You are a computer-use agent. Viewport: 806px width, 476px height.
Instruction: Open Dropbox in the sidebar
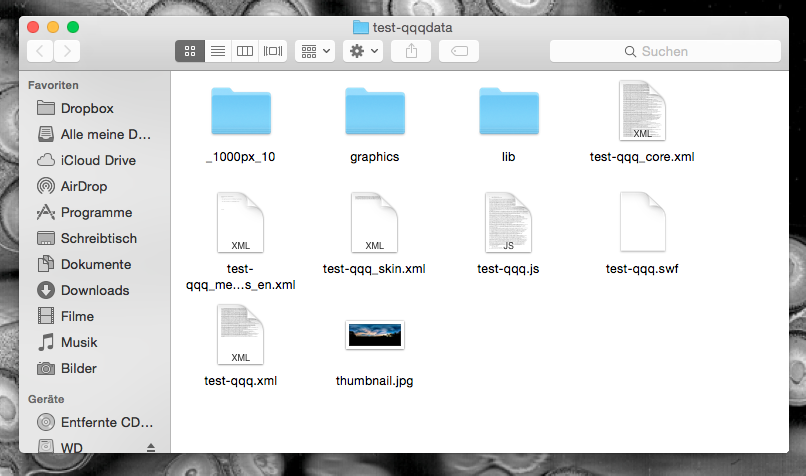(x=87, y=108)
